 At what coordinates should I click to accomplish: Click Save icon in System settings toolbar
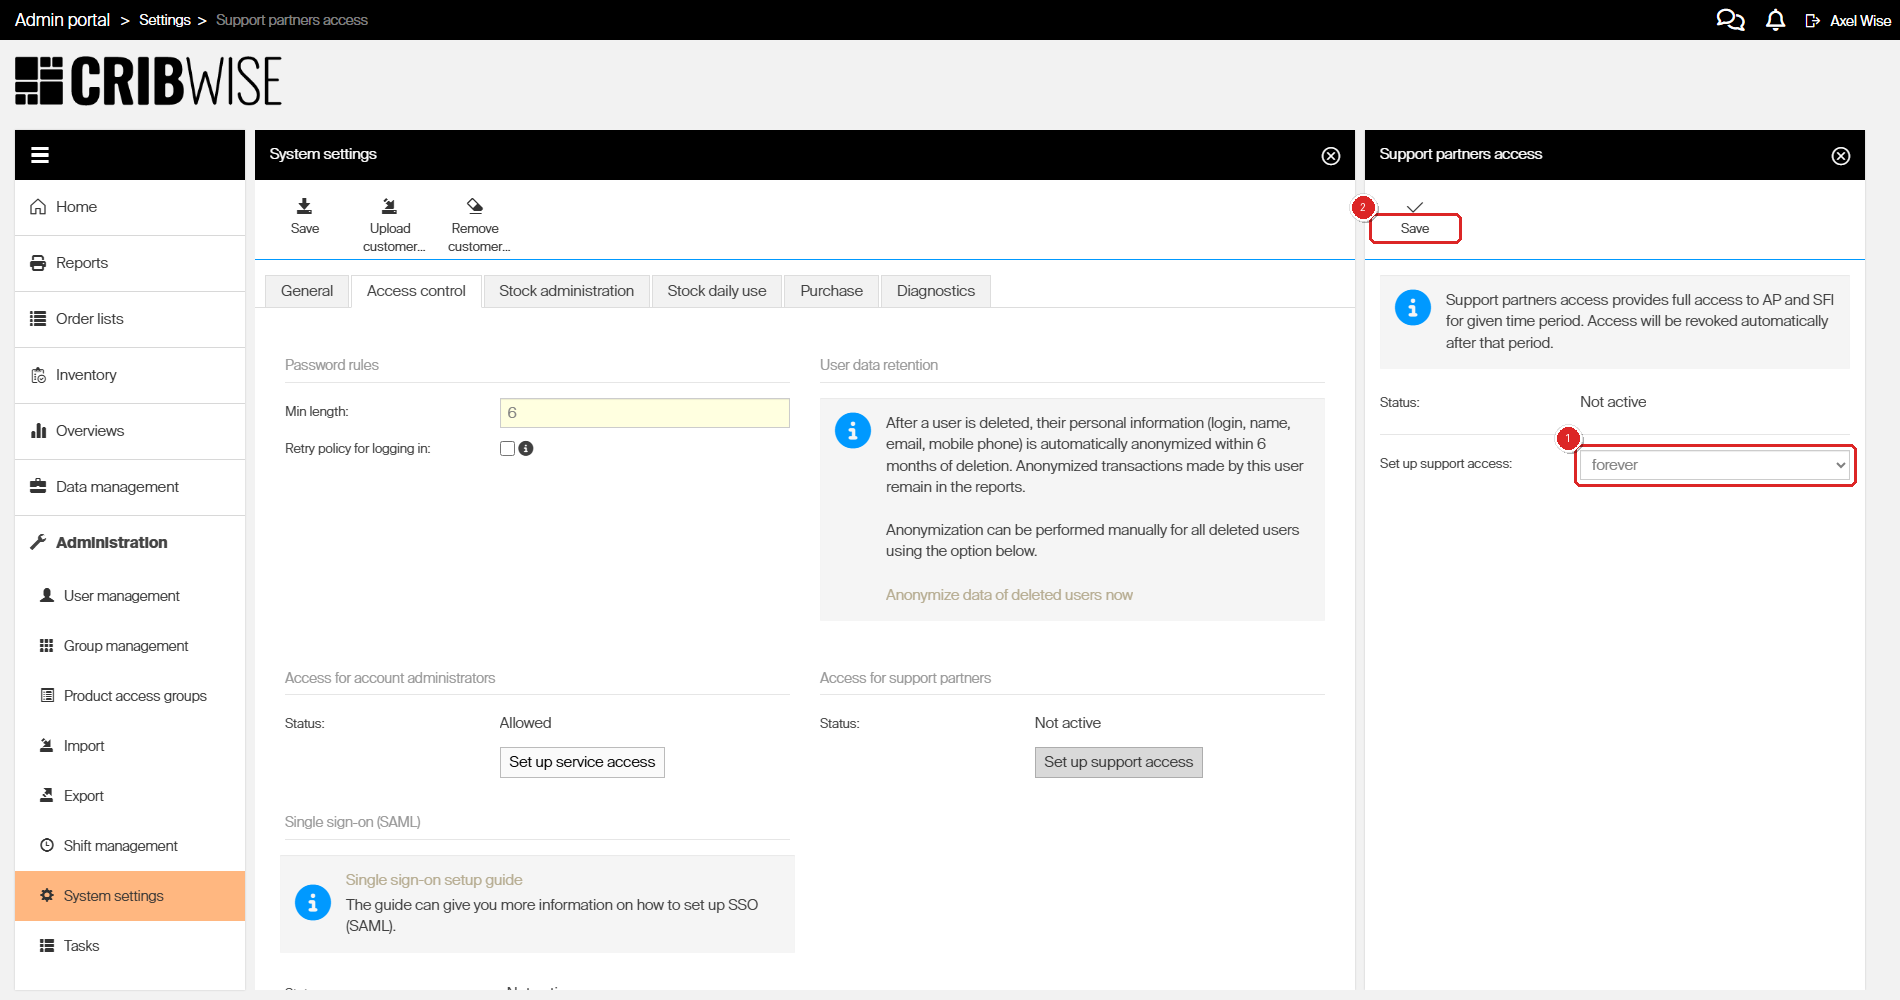tap(304, 207)
